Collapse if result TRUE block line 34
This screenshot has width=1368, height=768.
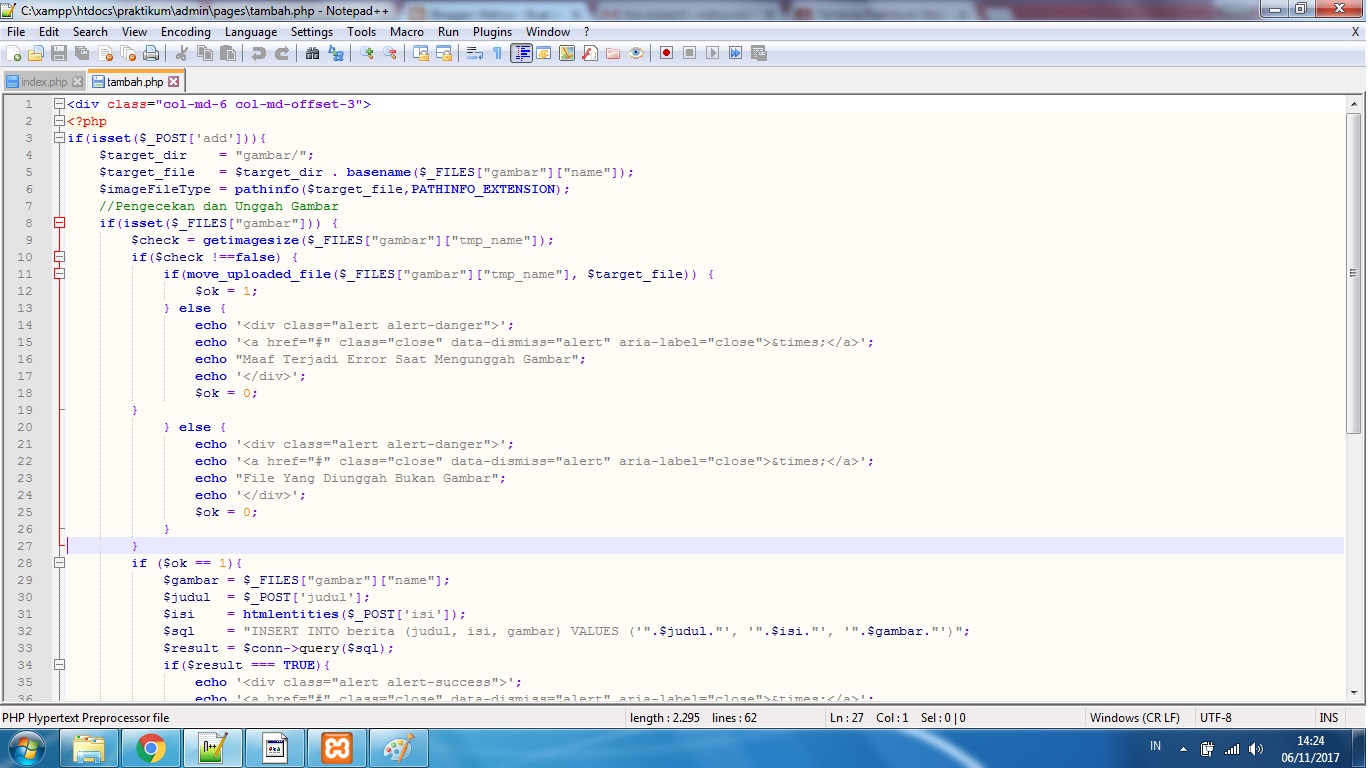pos(59,665)
